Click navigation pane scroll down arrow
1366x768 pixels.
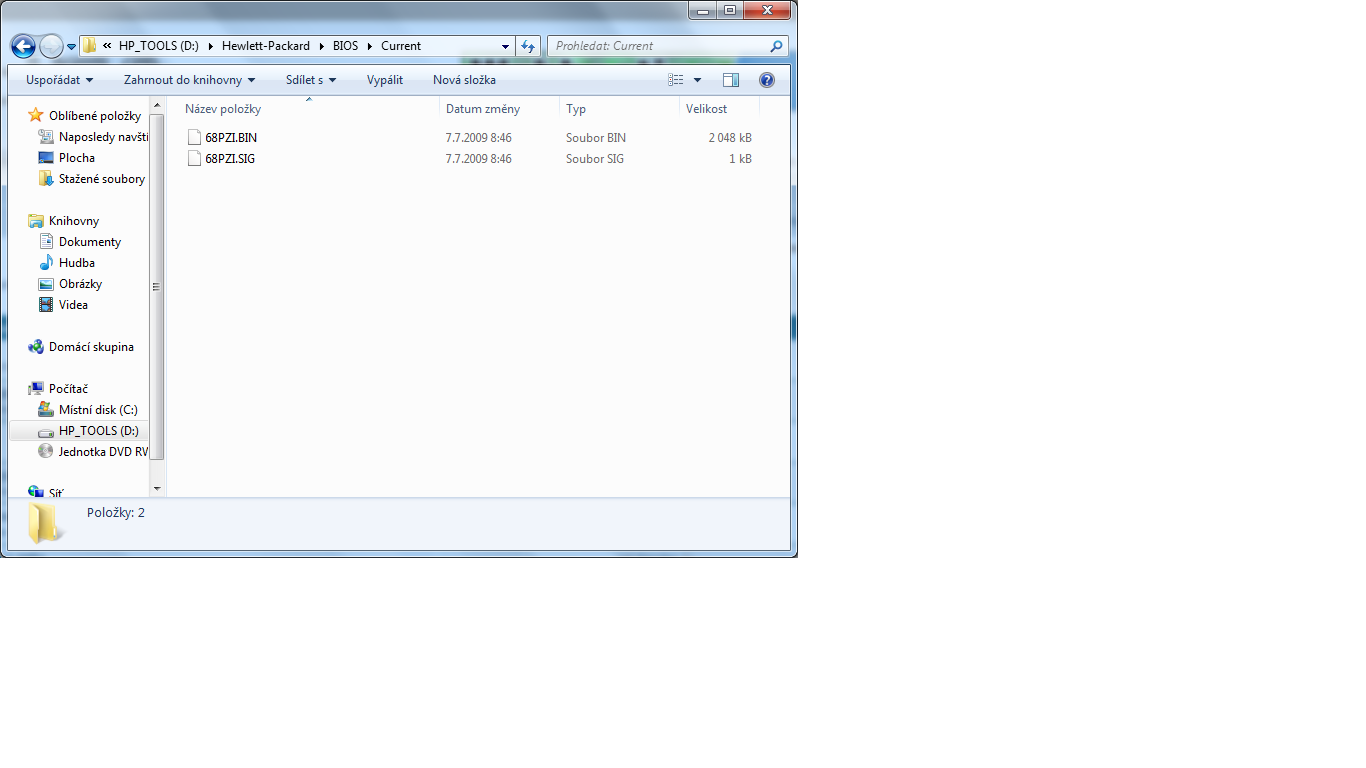157,489
